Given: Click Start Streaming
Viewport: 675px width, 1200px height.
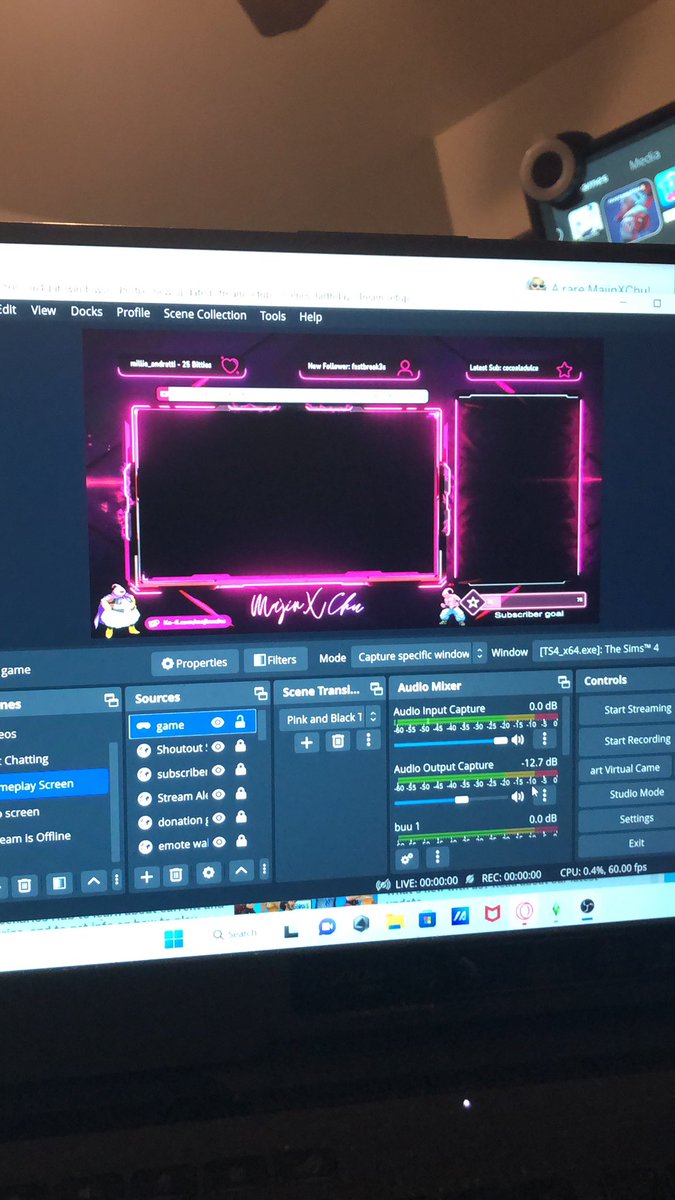Looking at the screenshot, I should pos(630,709).
